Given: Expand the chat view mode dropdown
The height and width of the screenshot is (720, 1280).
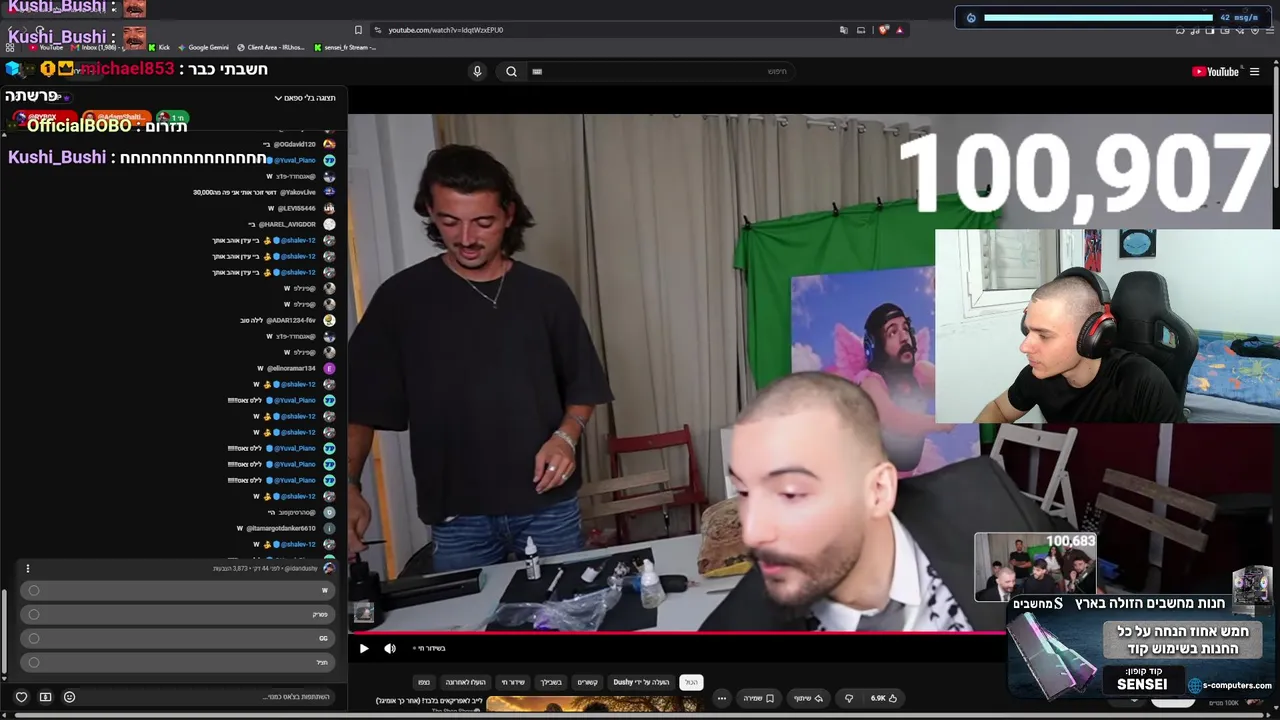Looking at the screenshot, I should point(305,98).
